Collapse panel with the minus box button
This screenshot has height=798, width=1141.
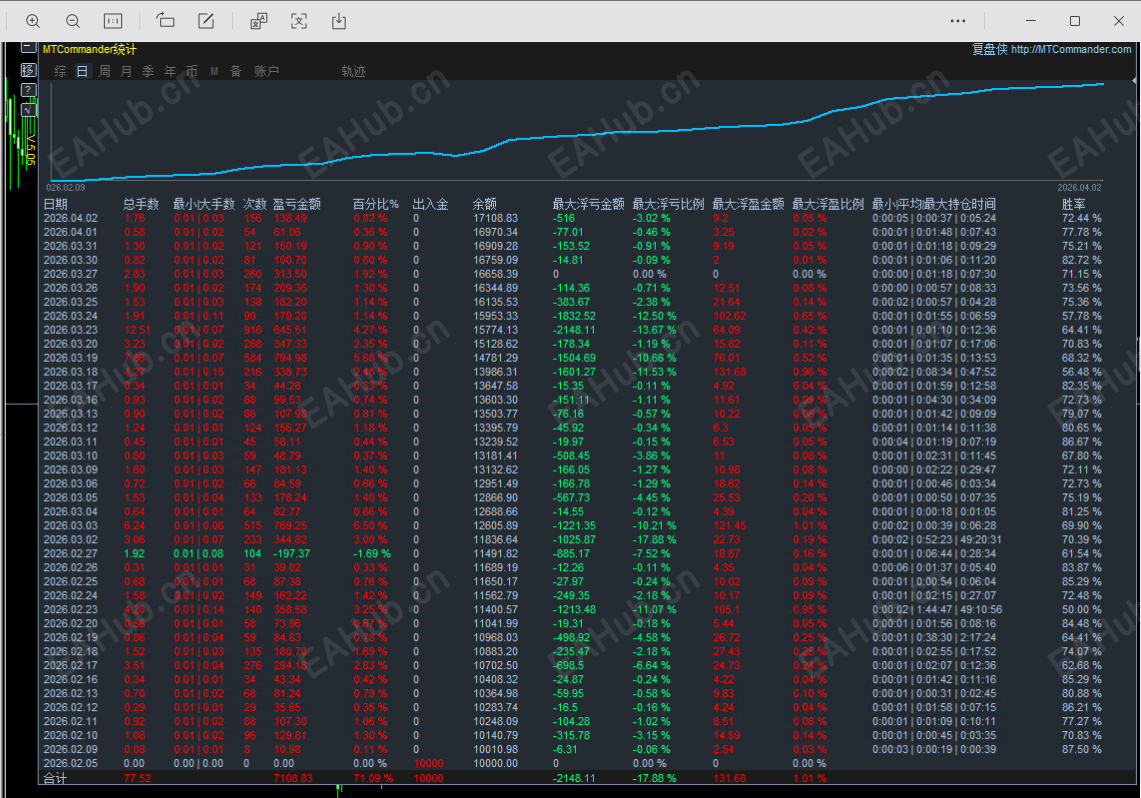tap(28, 50)
